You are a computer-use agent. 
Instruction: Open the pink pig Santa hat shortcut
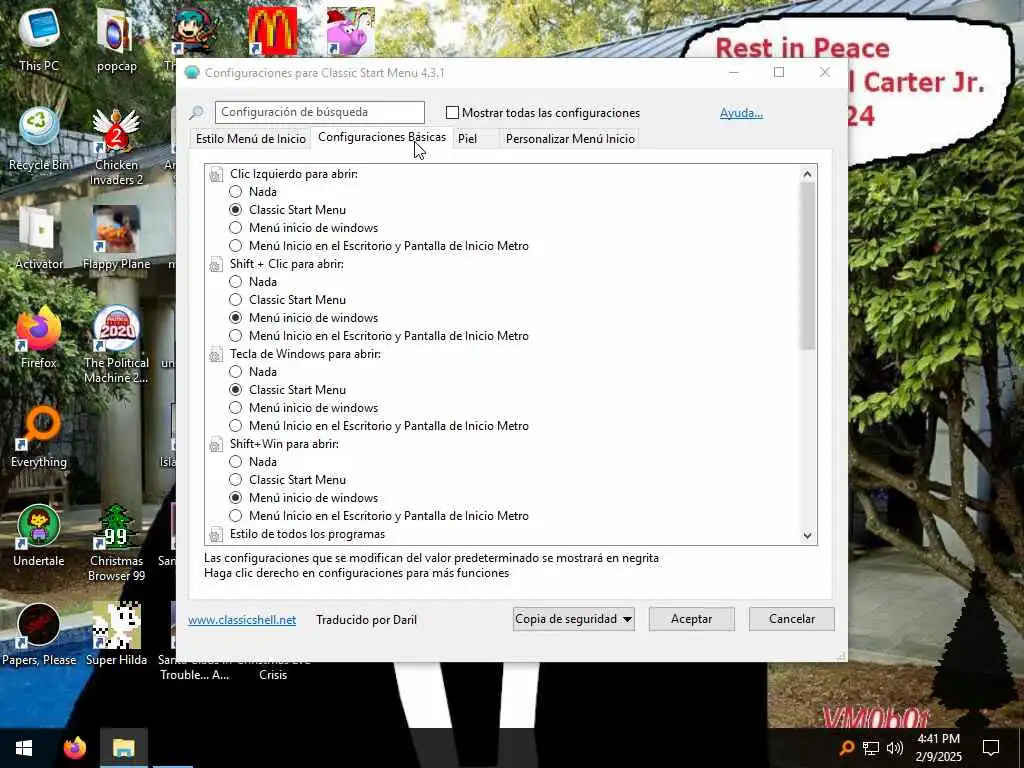[351, 31]
